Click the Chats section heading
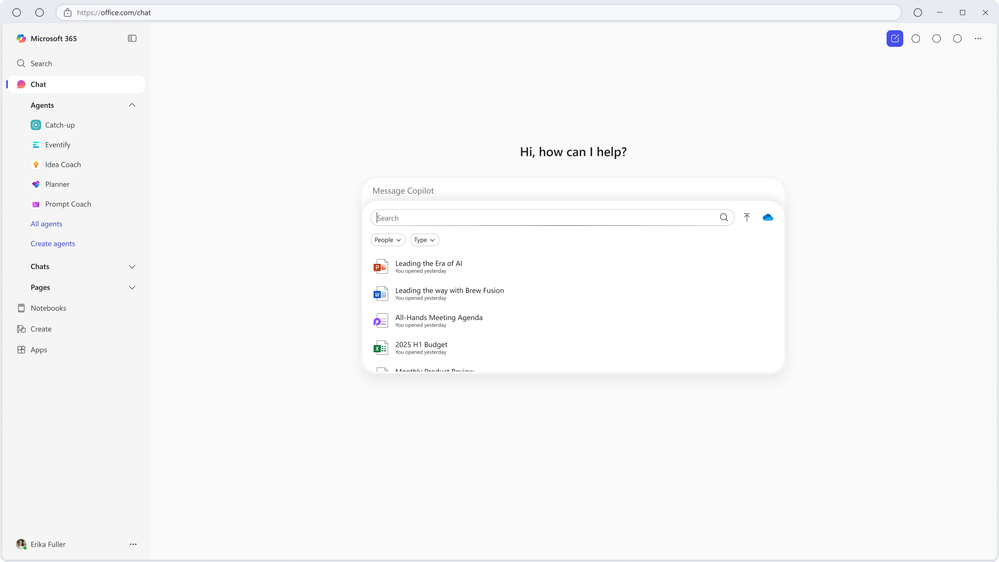999x562 pixels. coord(40,267)
